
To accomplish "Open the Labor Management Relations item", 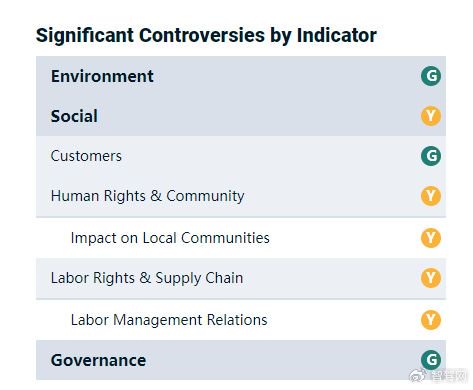I will tap(241, 320).
